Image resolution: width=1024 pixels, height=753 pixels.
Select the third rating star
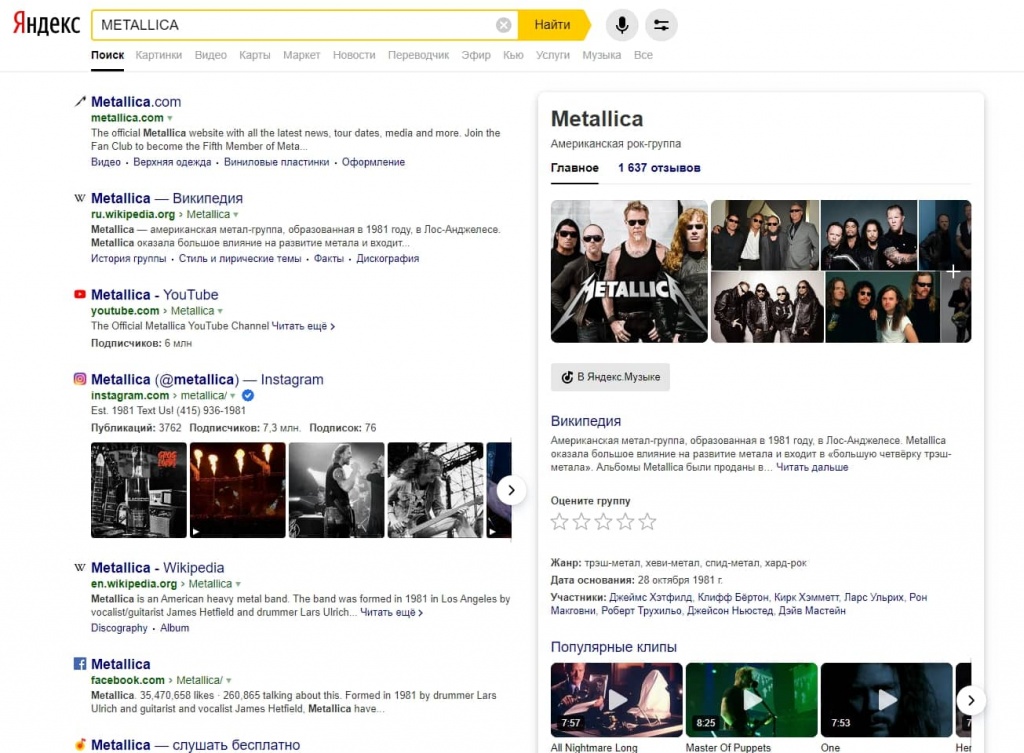point(604,522)
